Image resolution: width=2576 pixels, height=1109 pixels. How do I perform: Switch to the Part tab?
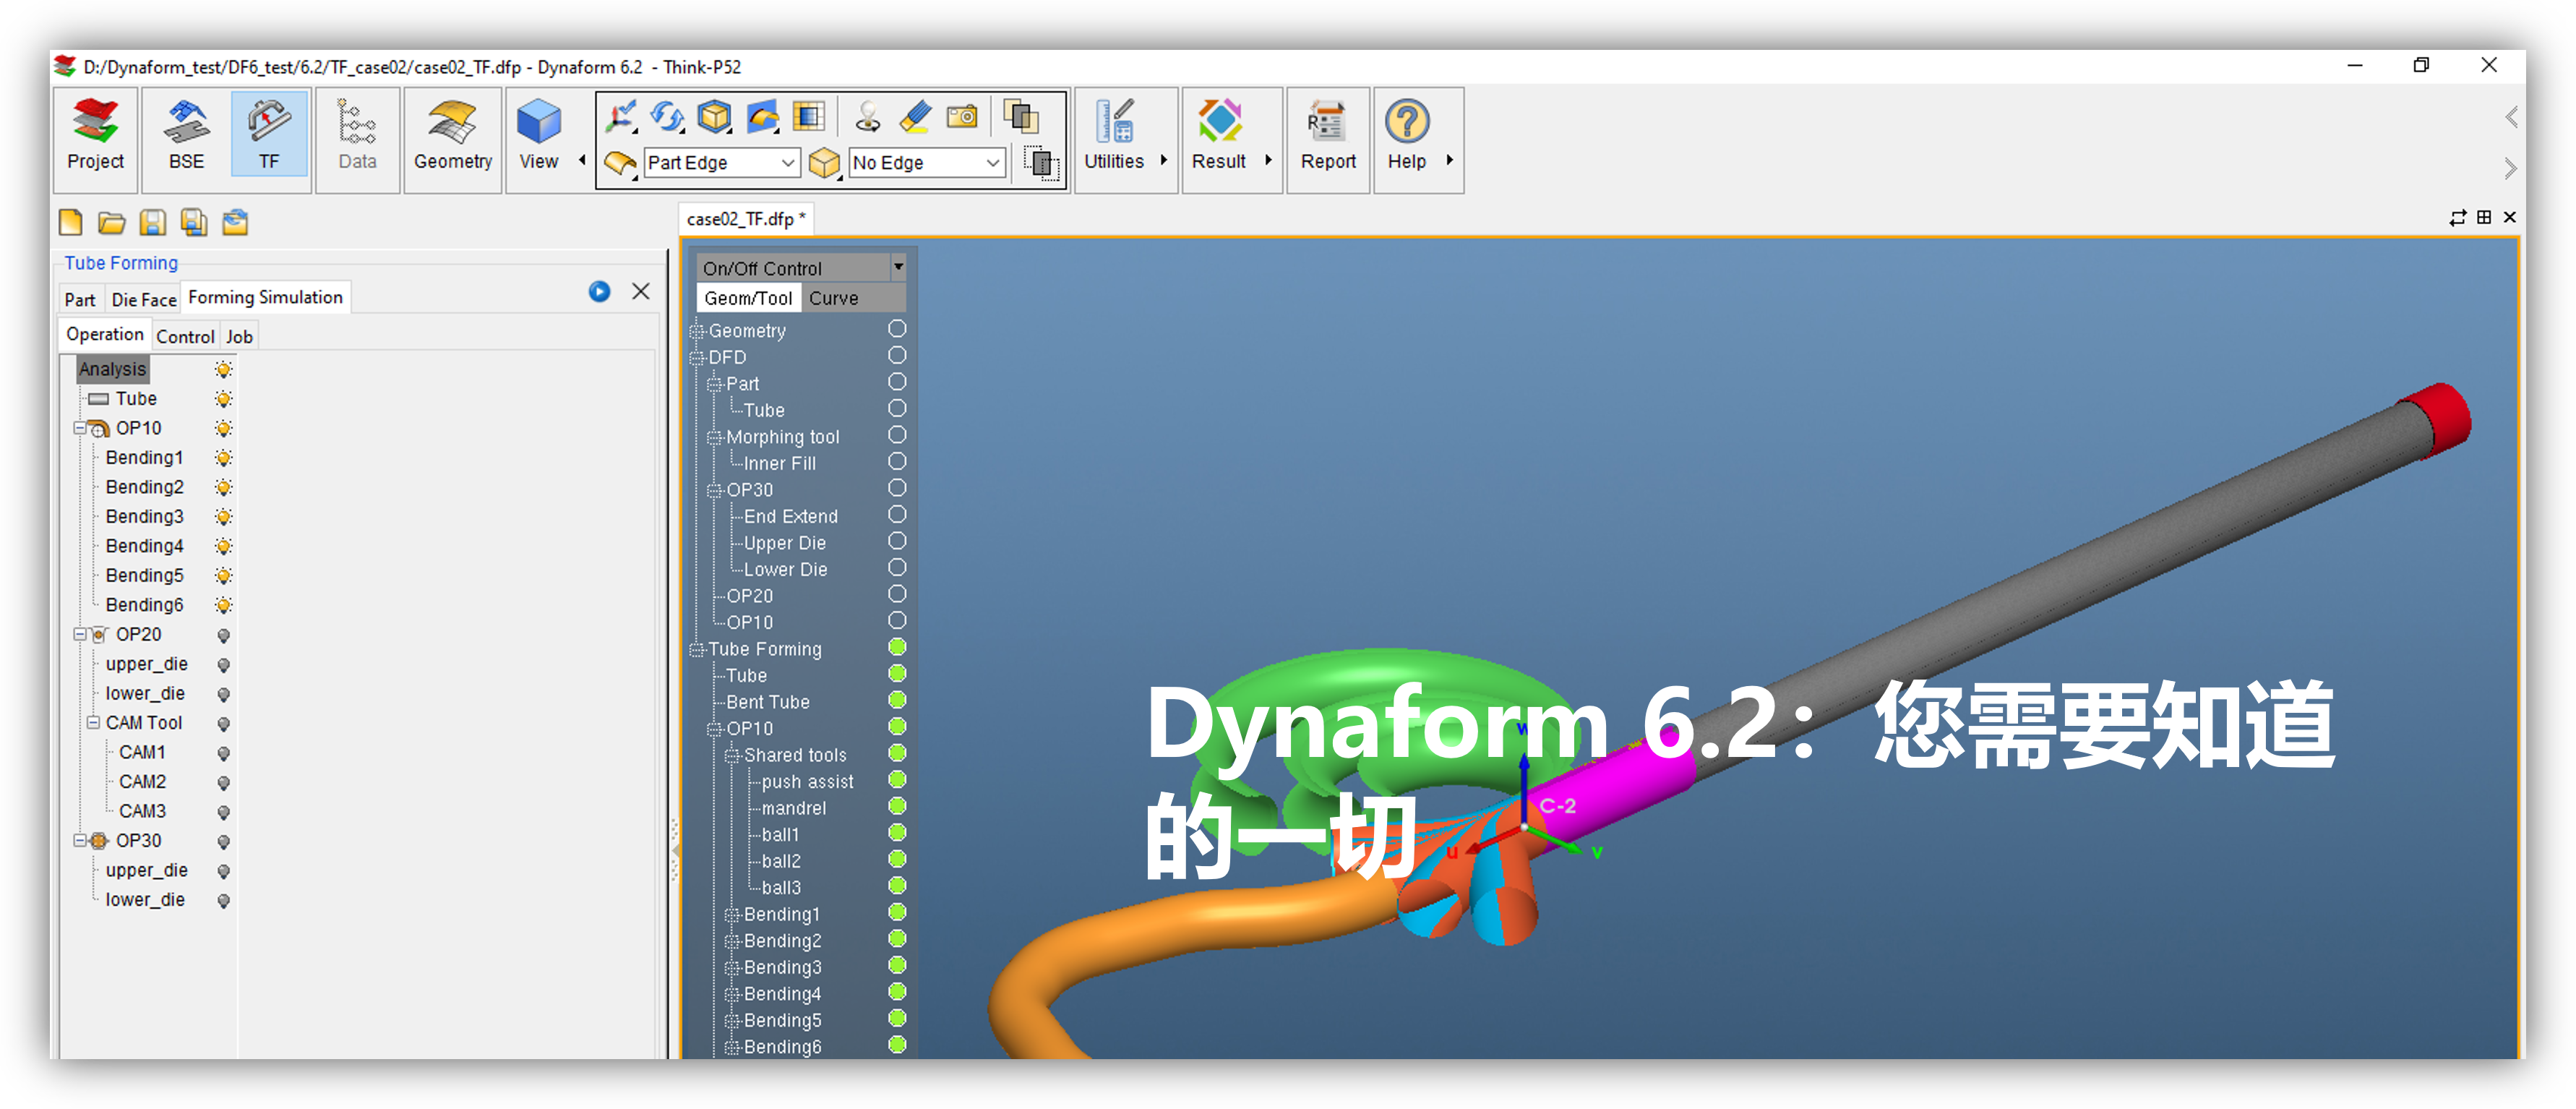[x=80, y=300]
